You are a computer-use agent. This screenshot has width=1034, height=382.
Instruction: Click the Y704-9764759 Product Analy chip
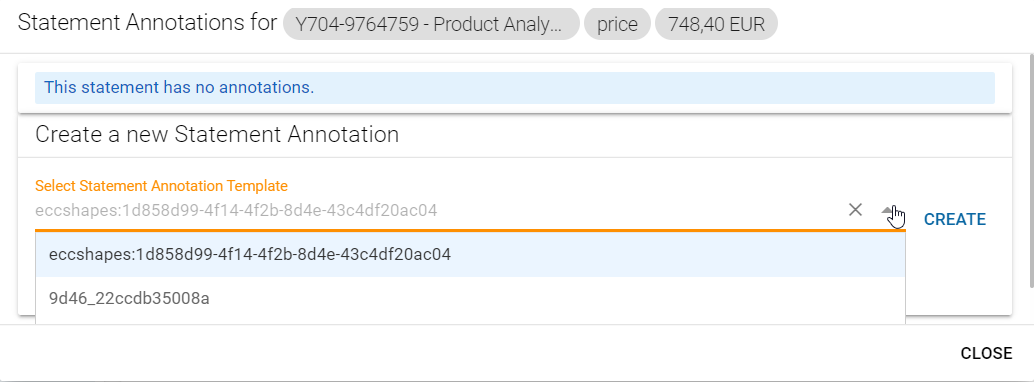point(431,24)
